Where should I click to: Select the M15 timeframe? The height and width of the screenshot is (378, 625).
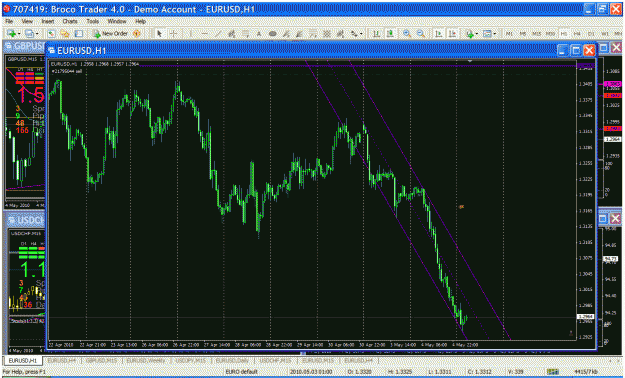[537, 34]
